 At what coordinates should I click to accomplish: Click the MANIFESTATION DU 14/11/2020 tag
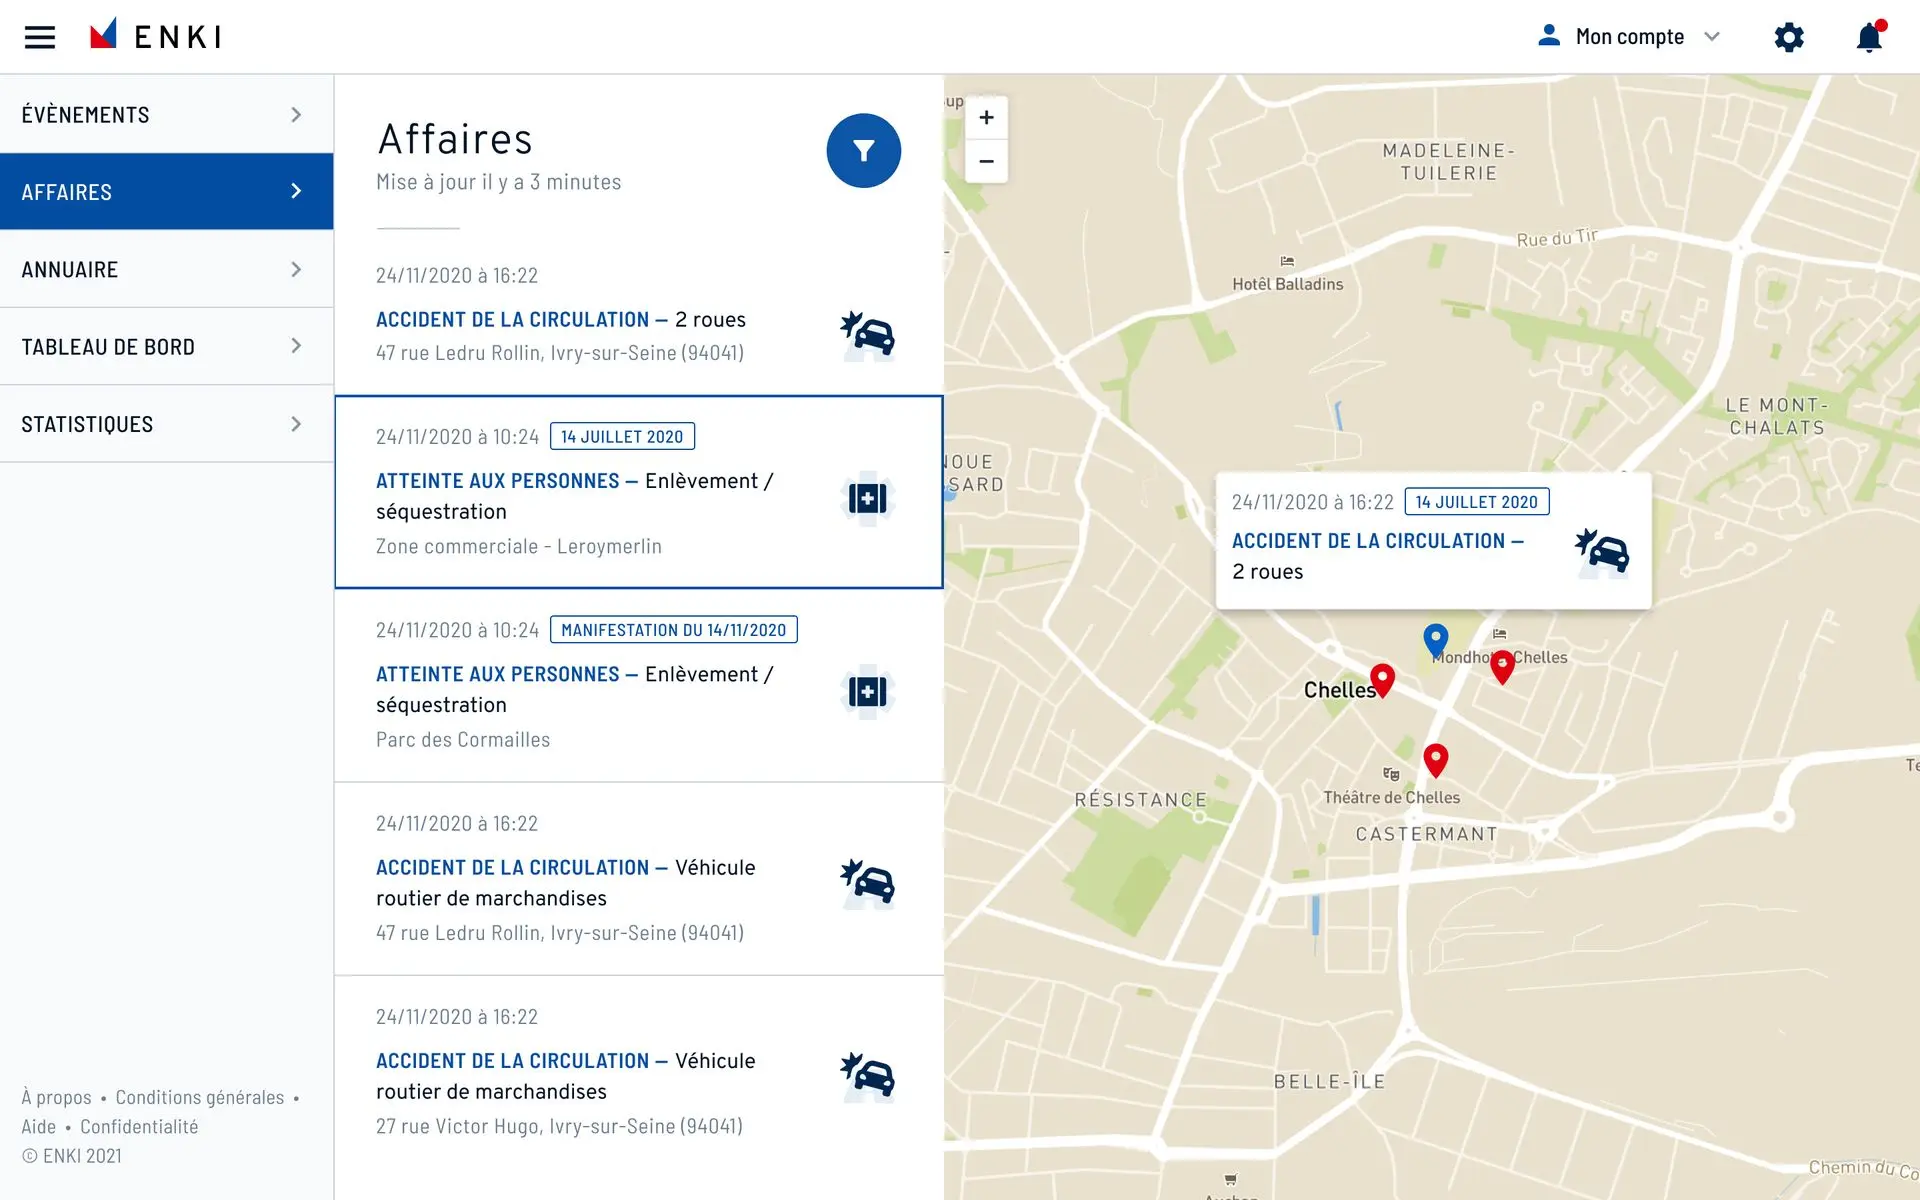coord(674,630)
